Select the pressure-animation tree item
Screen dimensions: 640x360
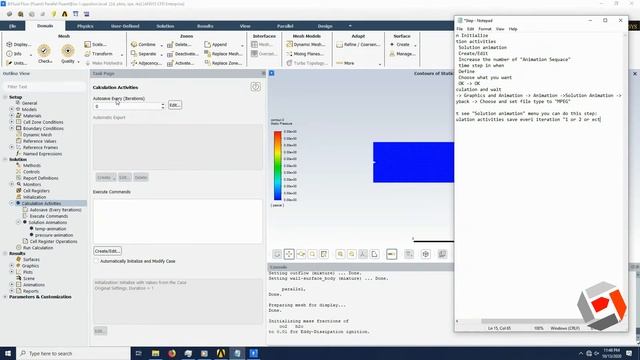coord(54,235)
